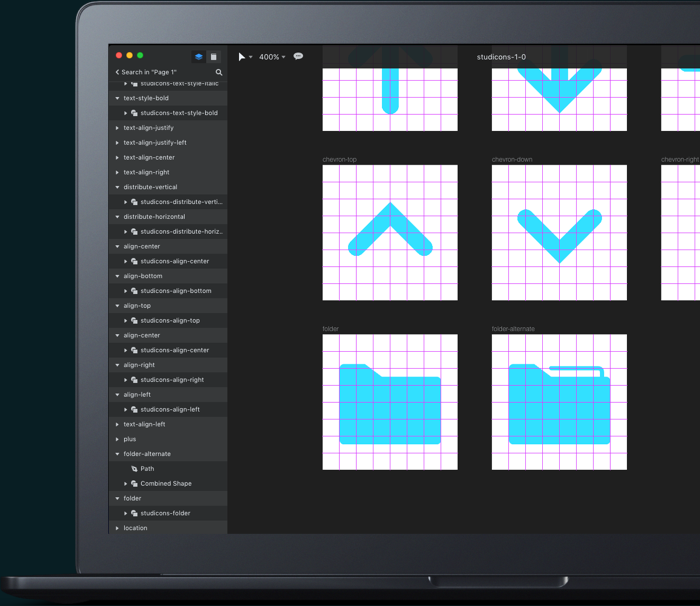Image resolution: width=700 pixels, height=606 pixels.
Task: Select the folder-alternate layer row
Action: pos(168,454)
